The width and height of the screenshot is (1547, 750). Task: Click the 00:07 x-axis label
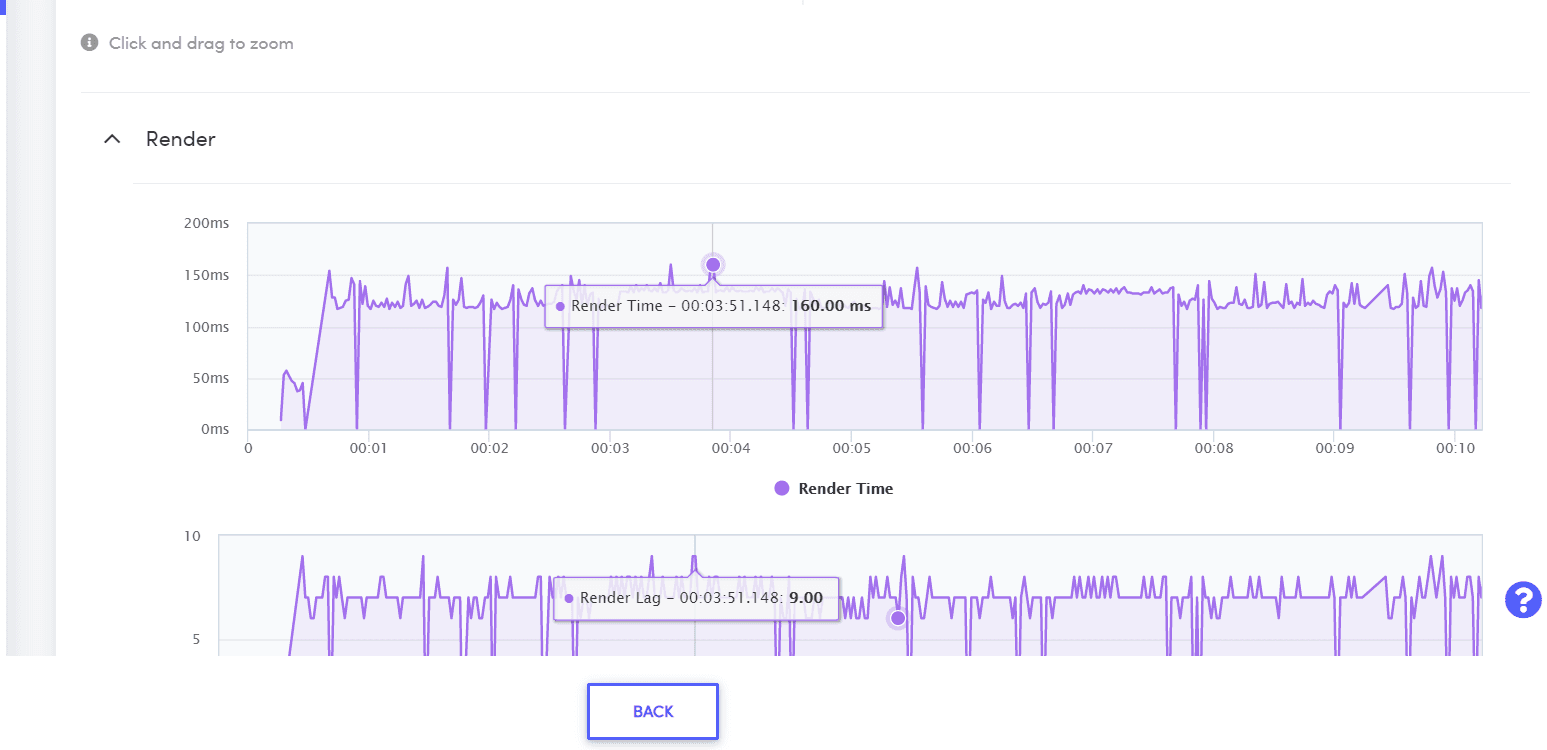[1093, 448]
